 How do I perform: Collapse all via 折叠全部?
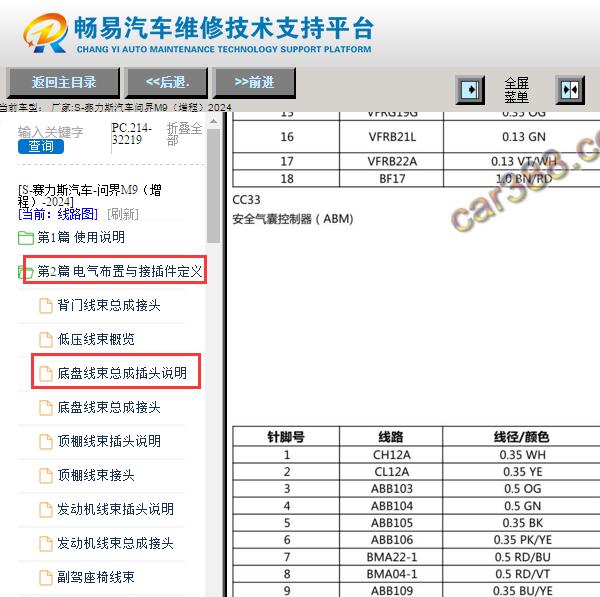coord(184,133)
